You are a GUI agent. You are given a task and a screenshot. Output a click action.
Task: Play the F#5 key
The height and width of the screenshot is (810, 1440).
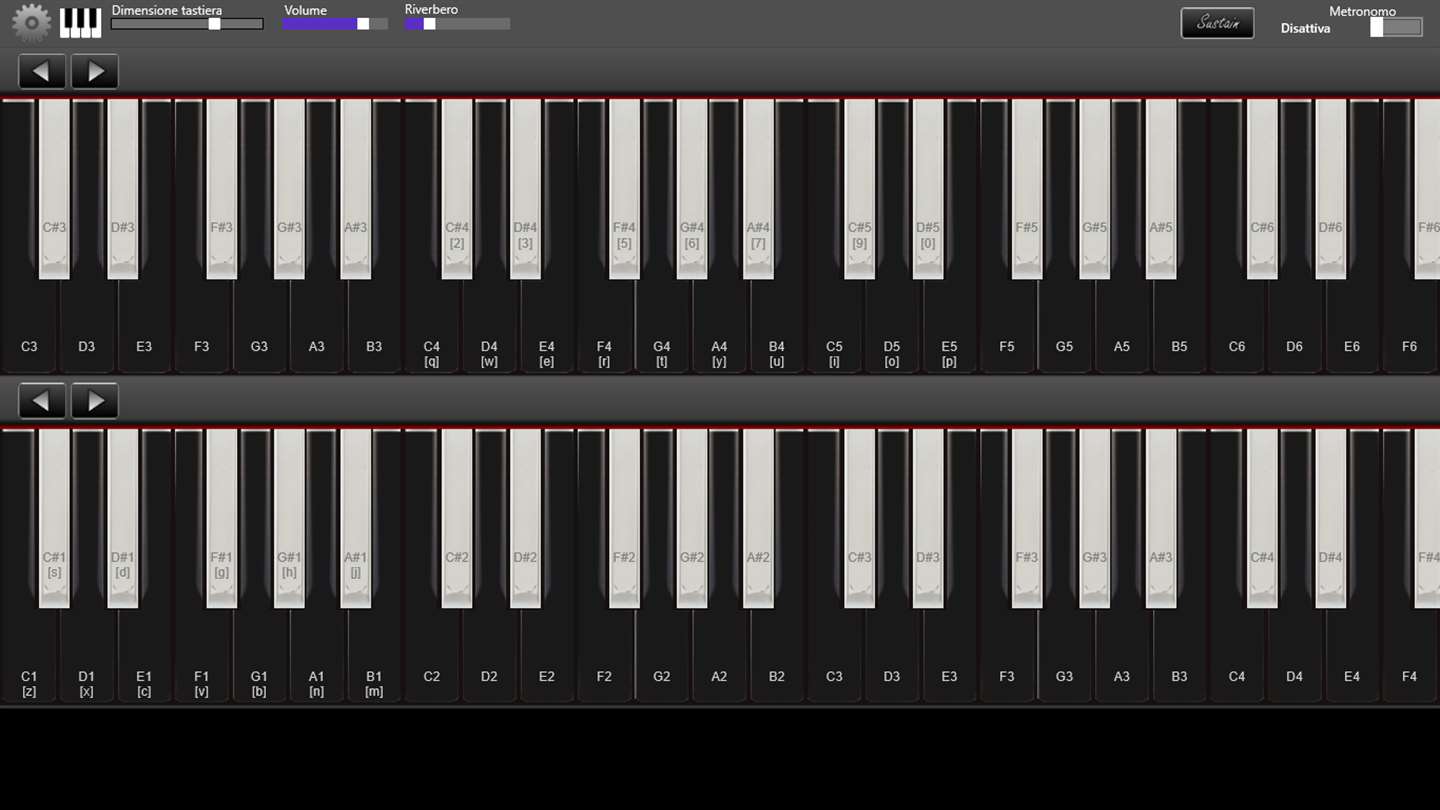1027,189
